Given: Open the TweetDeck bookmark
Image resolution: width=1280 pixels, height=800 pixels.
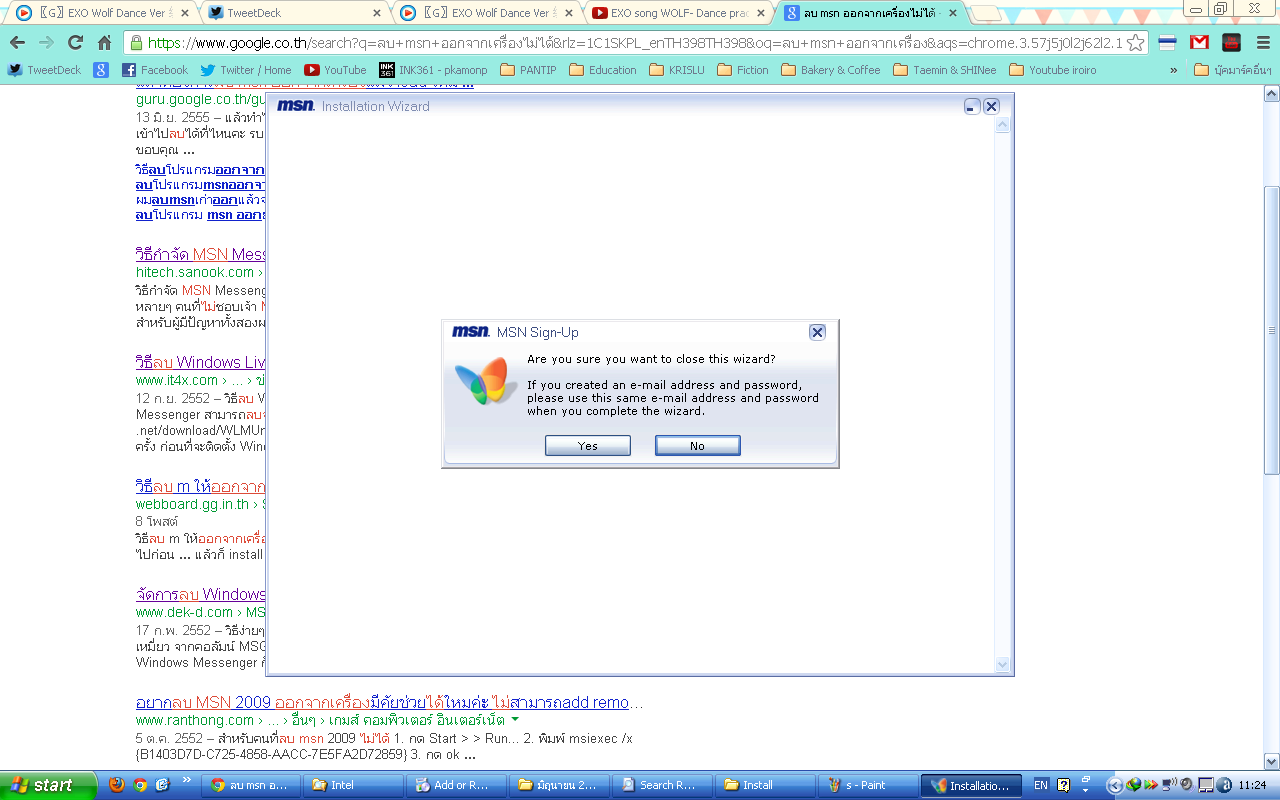Looking at the screenshot, I should click(x=45, y=70).
